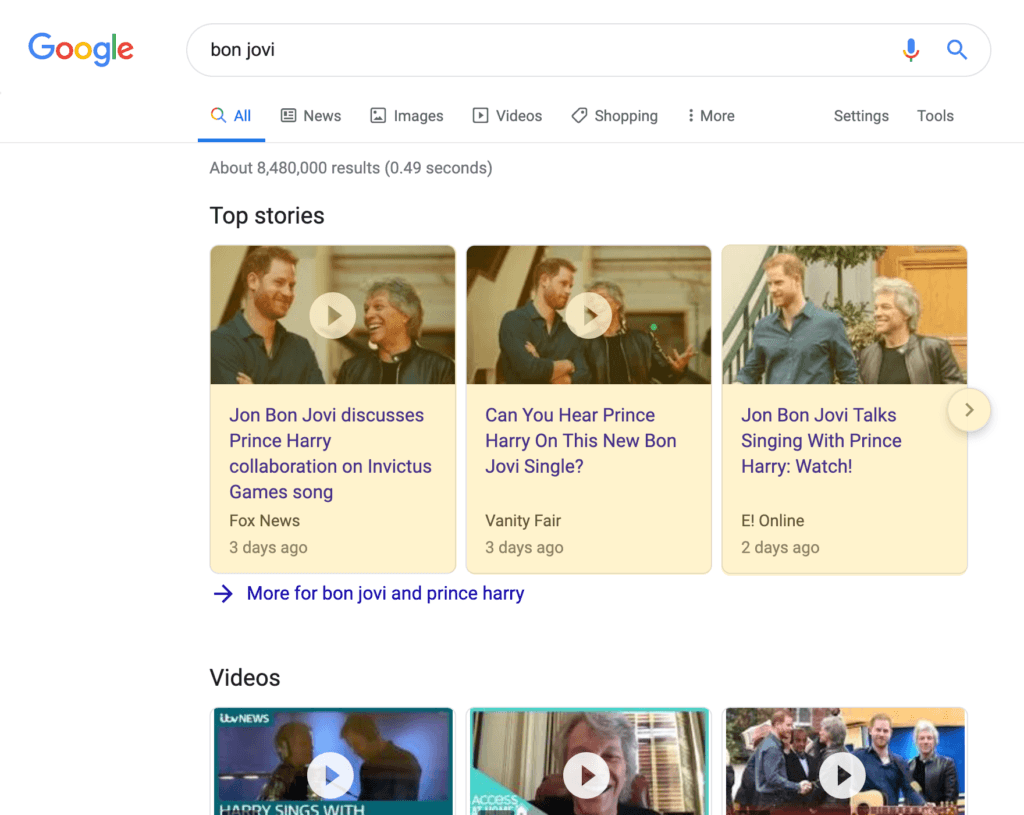
Task: Click the arrow icon beside 'More for bon jovi'
Action: (x=223, y=594)
